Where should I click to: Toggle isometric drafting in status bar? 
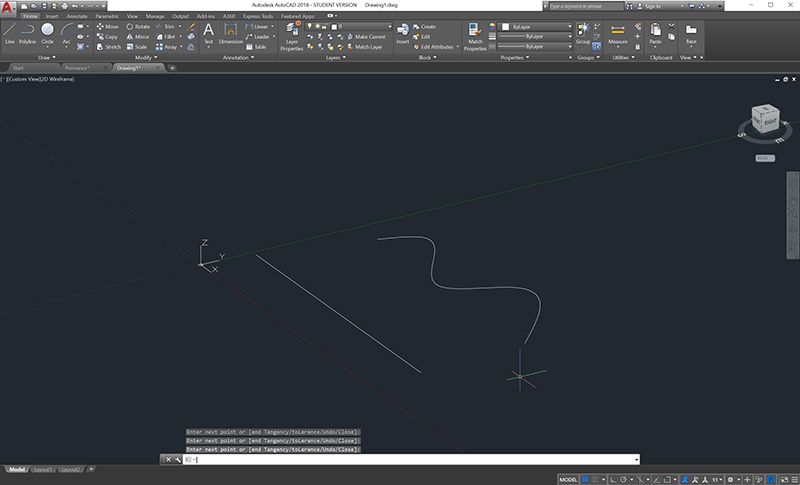tap(640, 479)
